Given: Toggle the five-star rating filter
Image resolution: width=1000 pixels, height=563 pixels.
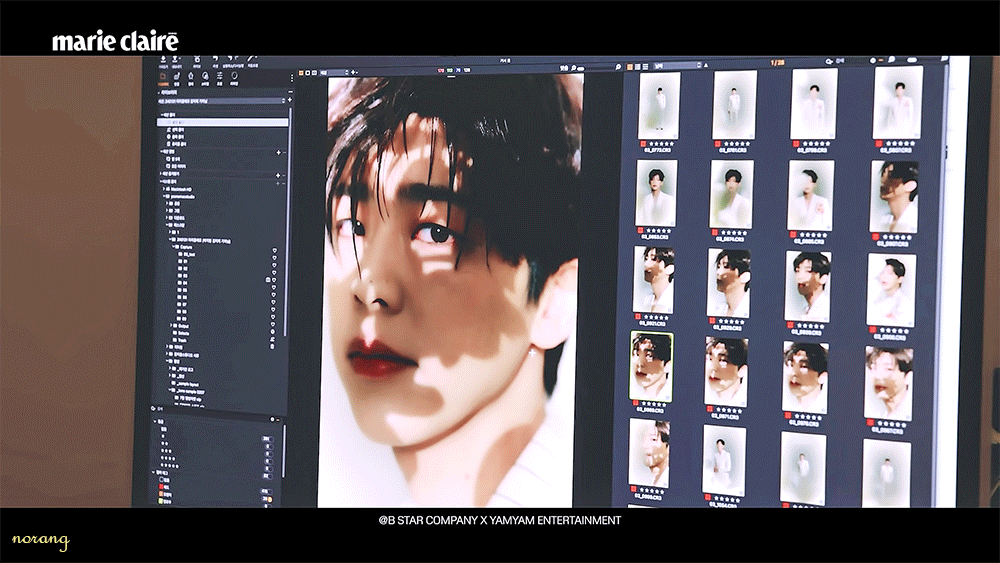Looking at the screenshot, I should [x=170, y=465].
